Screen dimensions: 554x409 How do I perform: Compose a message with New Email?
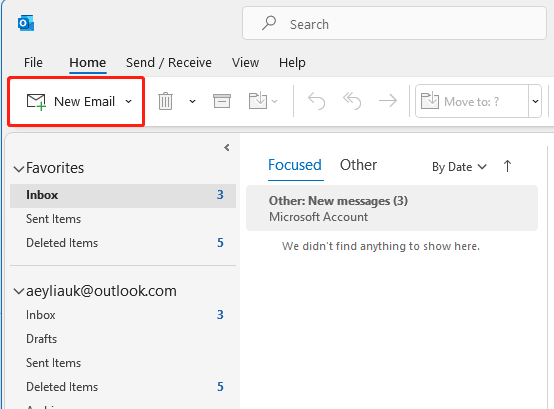71,102
